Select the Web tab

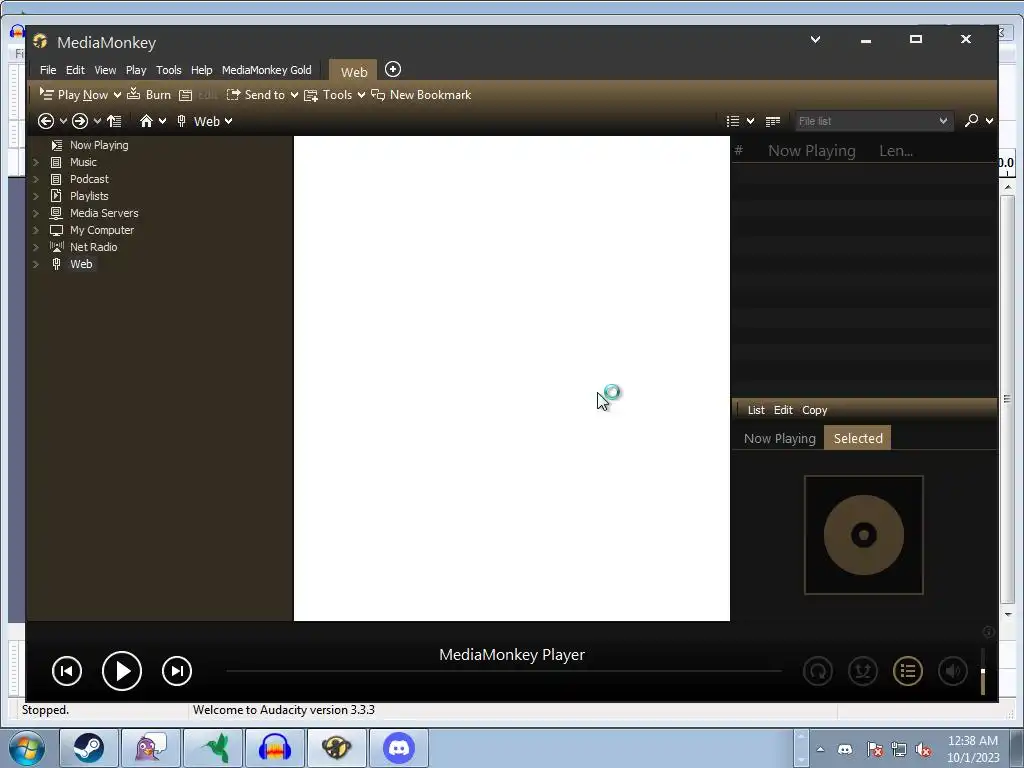pyautogui.click(x=353, y=71)
